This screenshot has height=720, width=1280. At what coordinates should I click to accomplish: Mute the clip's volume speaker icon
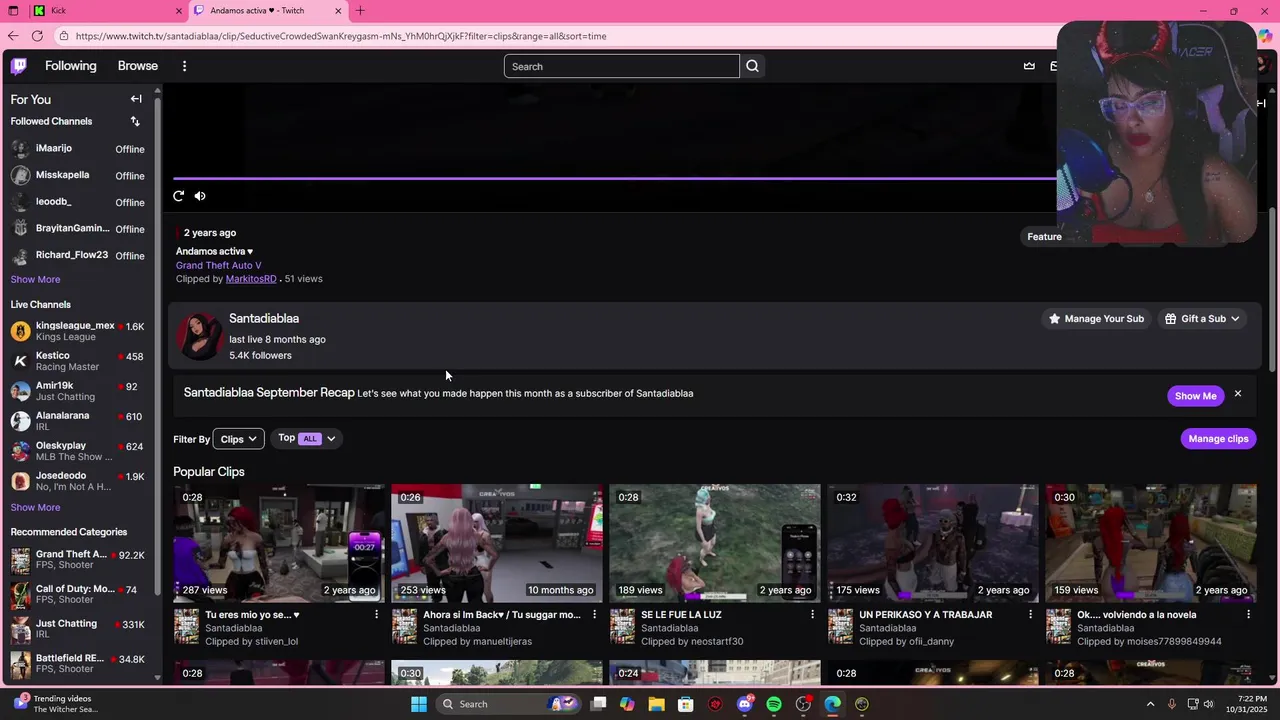tap(200, 196)
